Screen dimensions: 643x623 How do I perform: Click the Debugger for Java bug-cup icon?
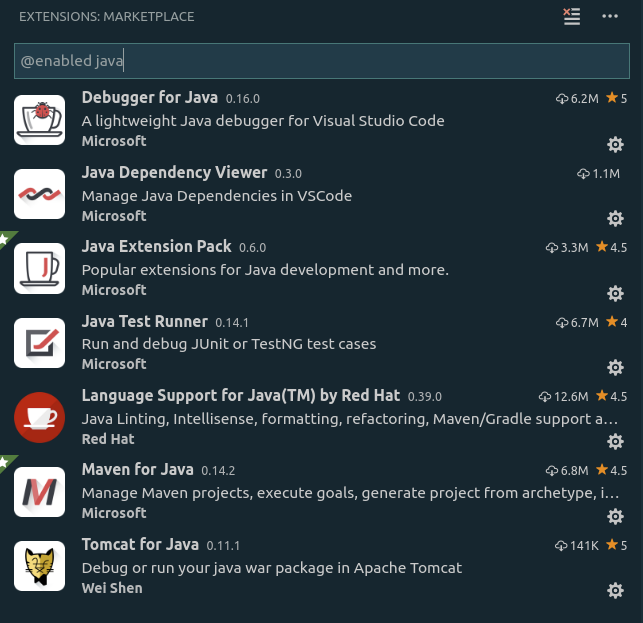tap(40, 120)
